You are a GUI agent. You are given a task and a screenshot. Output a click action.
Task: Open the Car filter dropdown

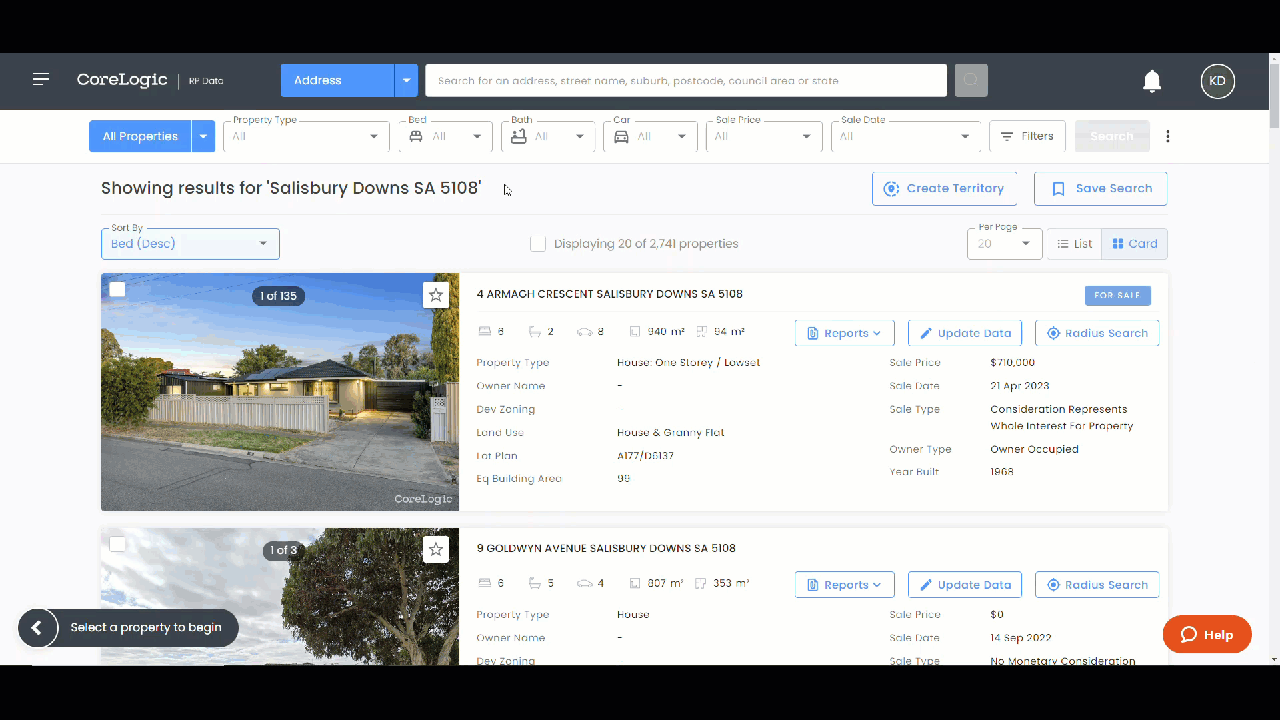point(650,136)
